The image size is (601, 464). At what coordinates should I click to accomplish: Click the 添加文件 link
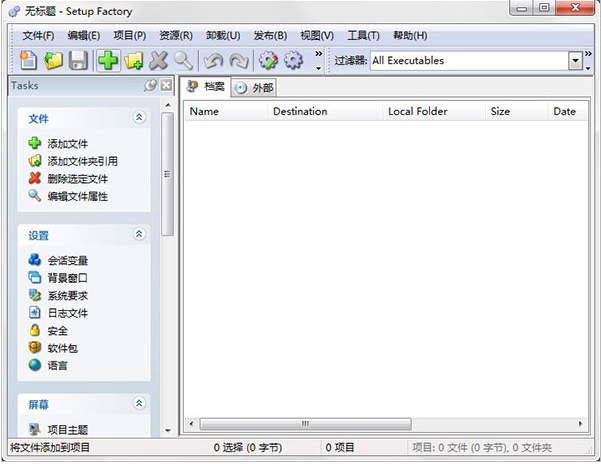(x=67, y=144)
